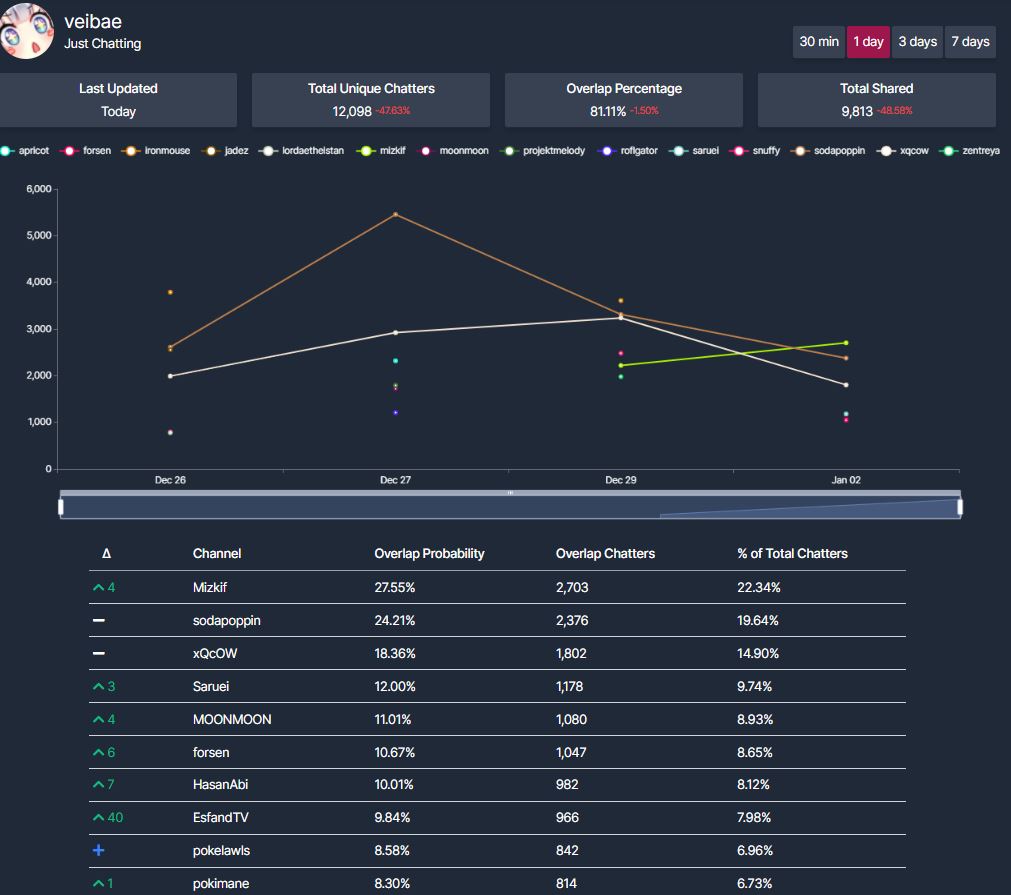Image resolution: width=1011 pixels, height=895 pixels.
Task: Toggle roflgator series in chart legend
Action: 627,150
